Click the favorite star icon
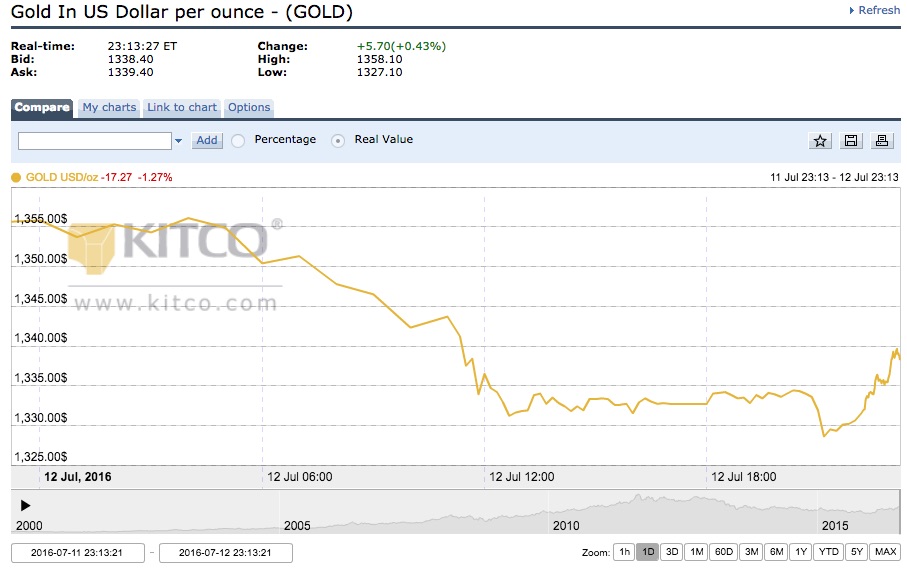This screenshot has width=907, height=571. (x=820, y=141)
